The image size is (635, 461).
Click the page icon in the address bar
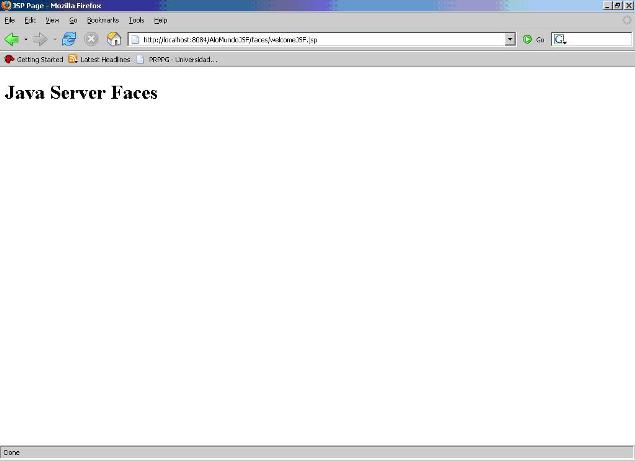(x=135, y=39)
